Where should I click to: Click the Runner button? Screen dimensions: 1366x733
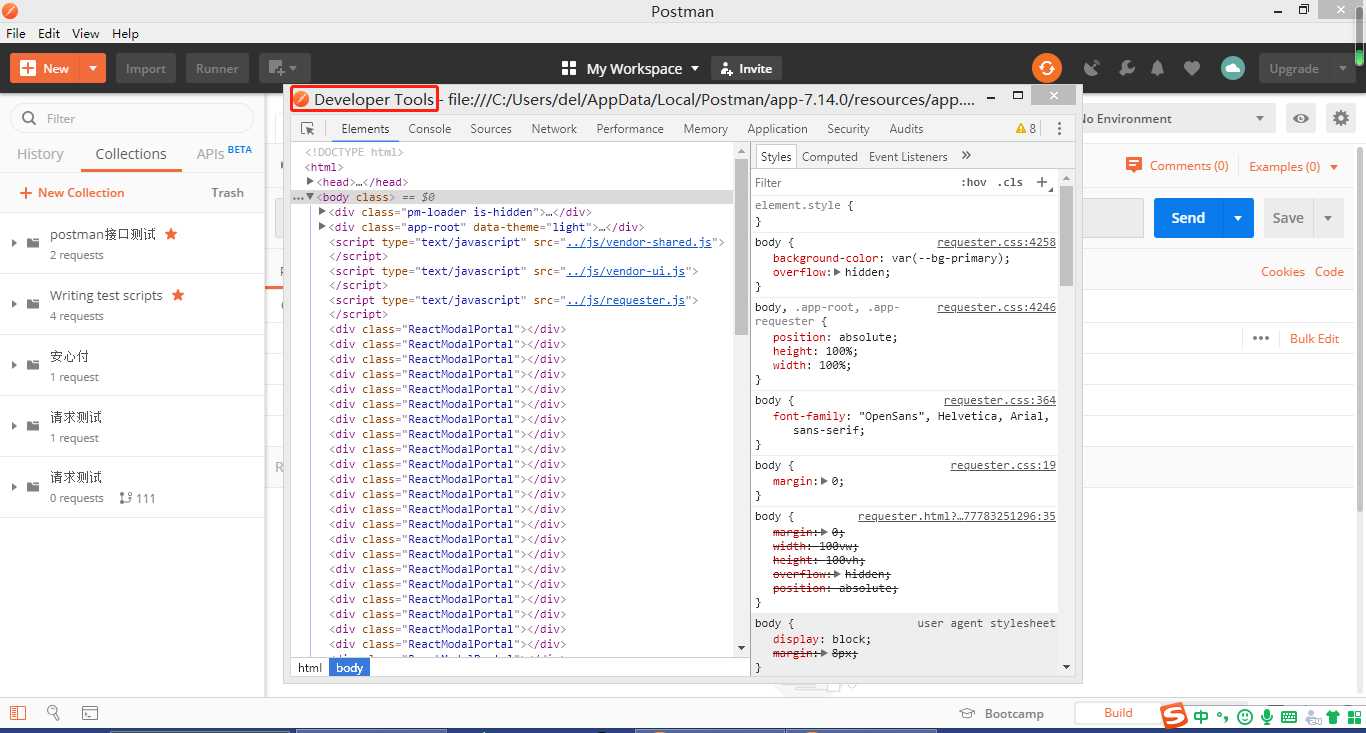[217, 68]
